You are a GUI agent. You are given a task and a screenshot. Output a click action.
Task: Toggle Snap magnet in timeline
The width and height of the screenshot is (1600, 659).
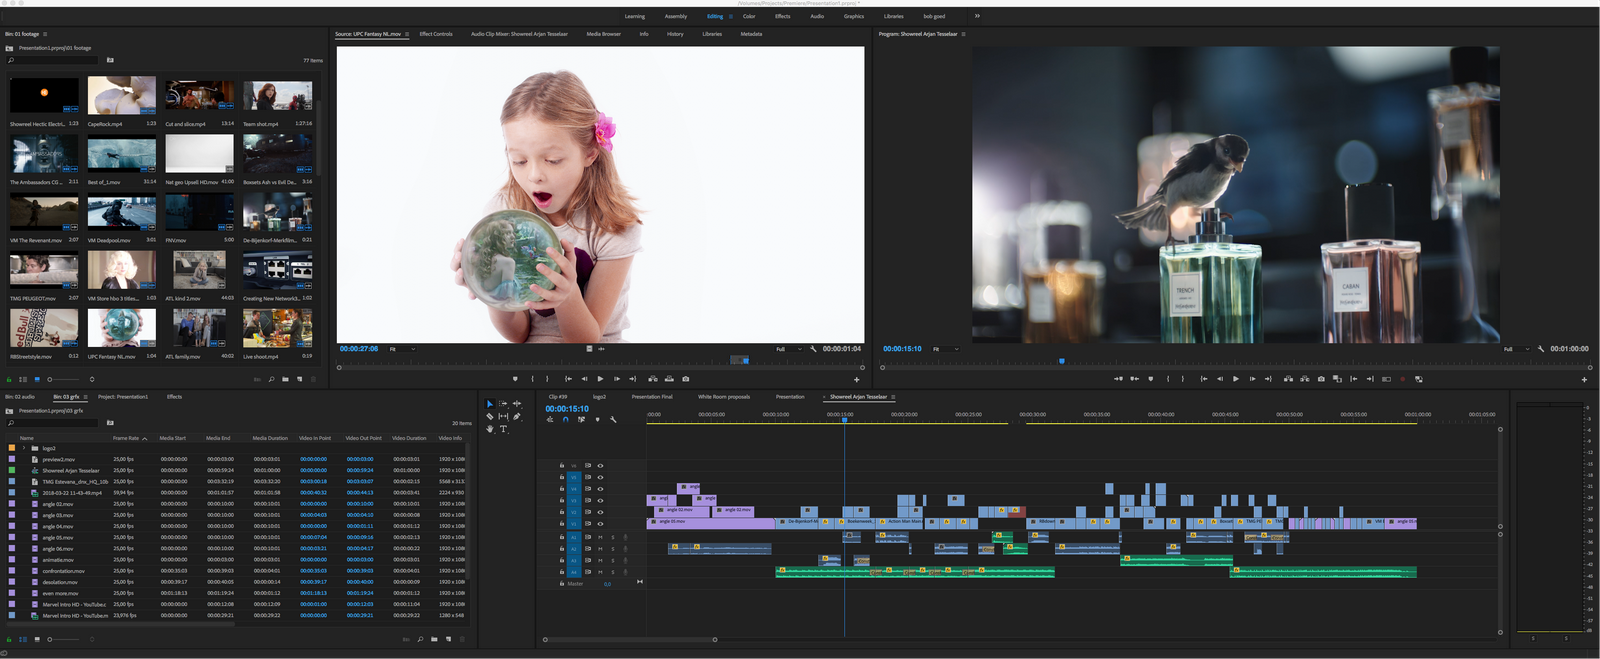point(565,420)
